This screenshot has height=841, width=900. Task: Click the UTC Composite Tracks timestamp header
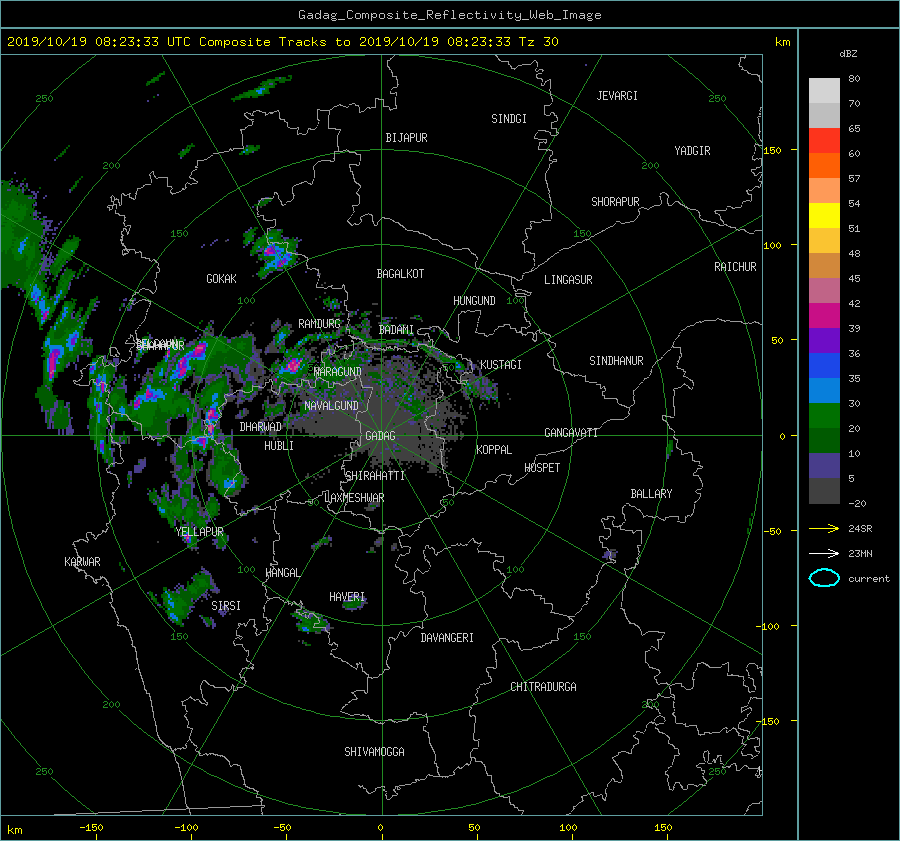pyautogui.click(x=282, y=42)
